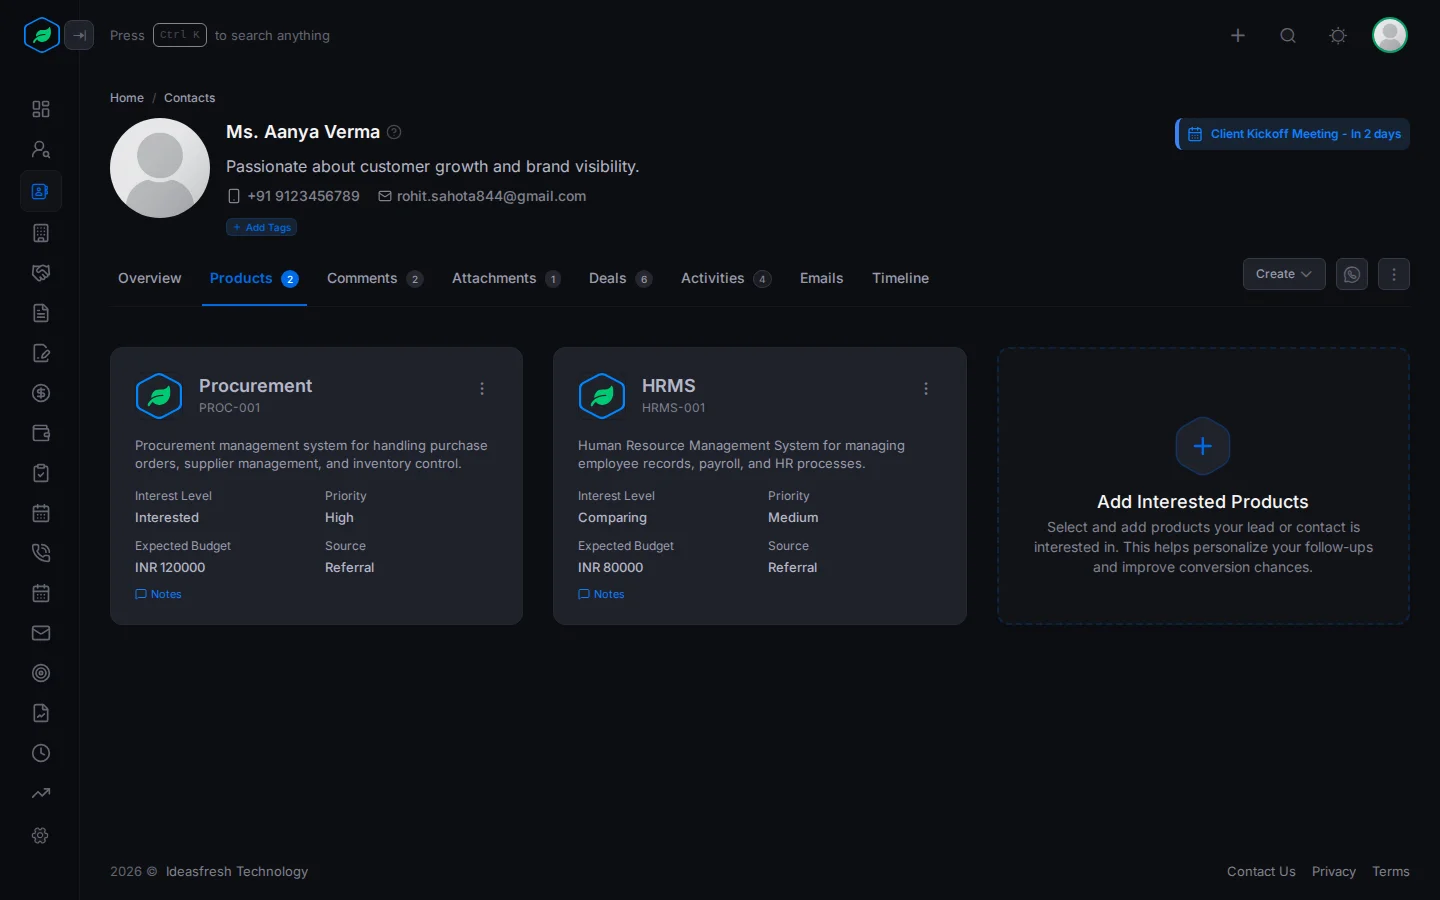Open the HRMS card three-dot menu
This screenshot has height=900, width=1440.
pos(926,389)
